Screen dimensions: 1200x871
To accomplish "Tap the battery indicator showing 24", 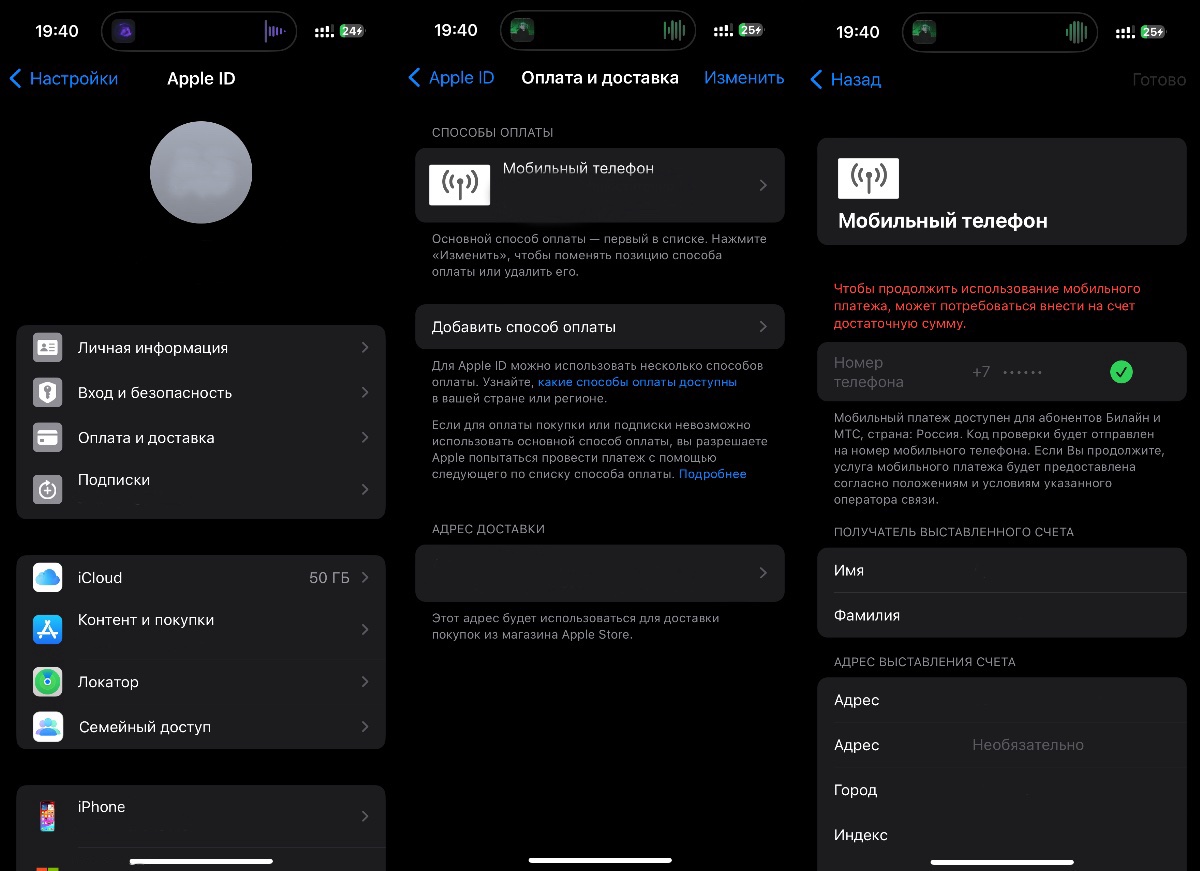I will coord(352,31).
